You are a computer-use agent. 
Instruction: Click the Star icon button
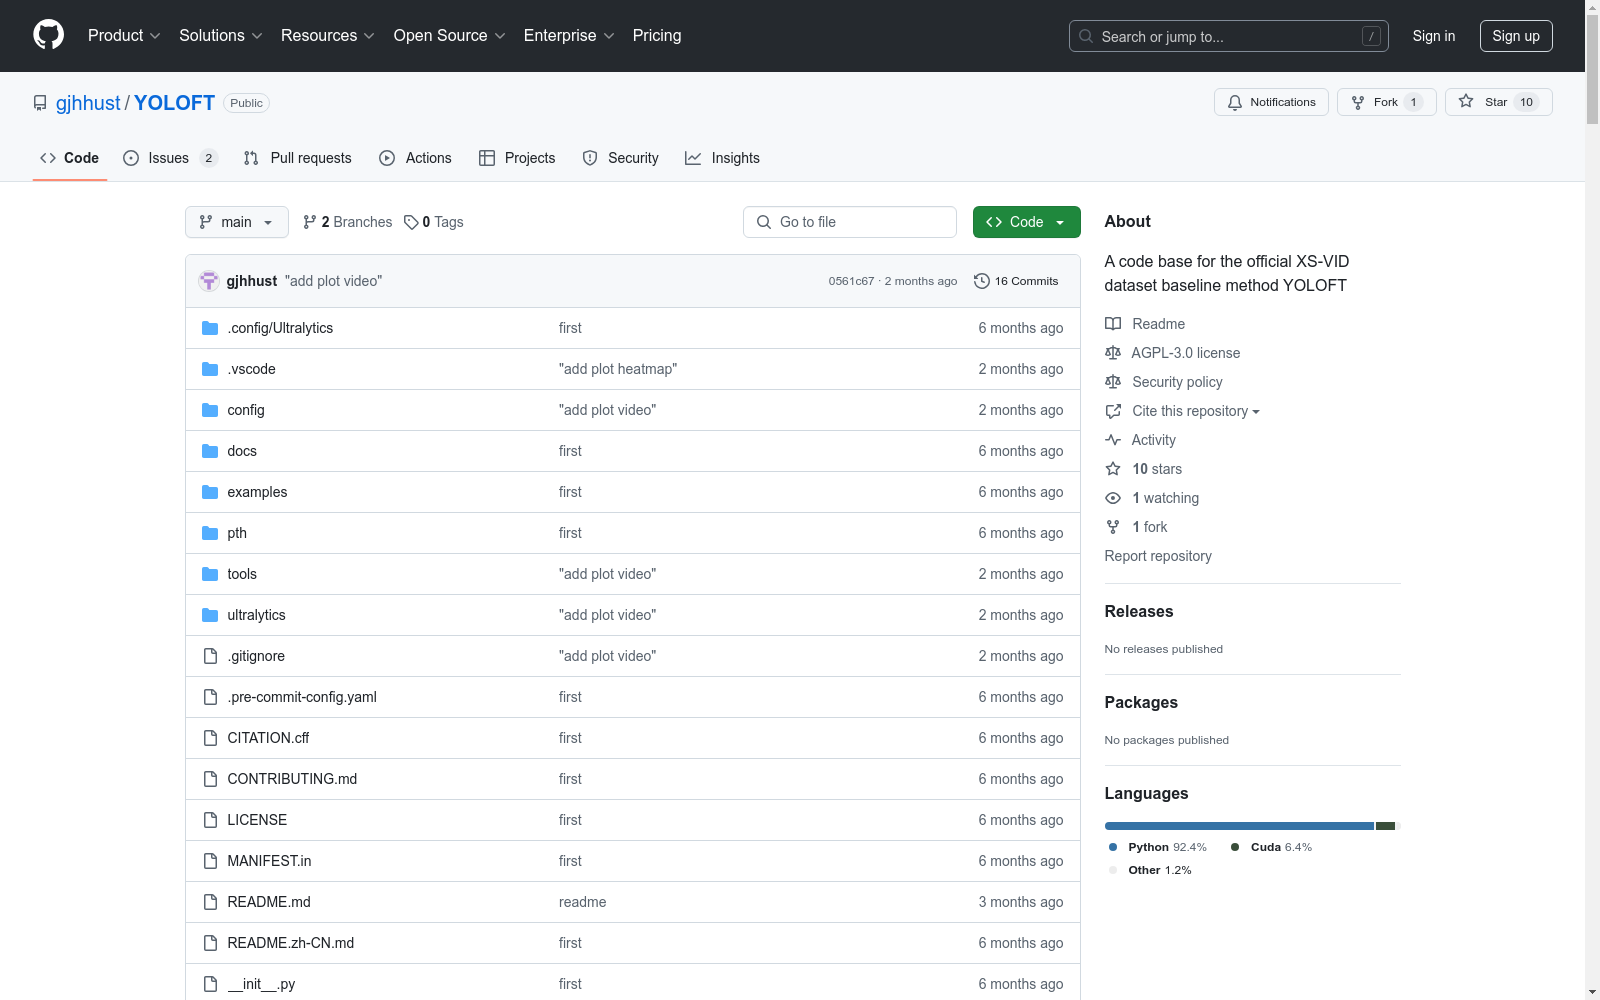[1466, 101]
